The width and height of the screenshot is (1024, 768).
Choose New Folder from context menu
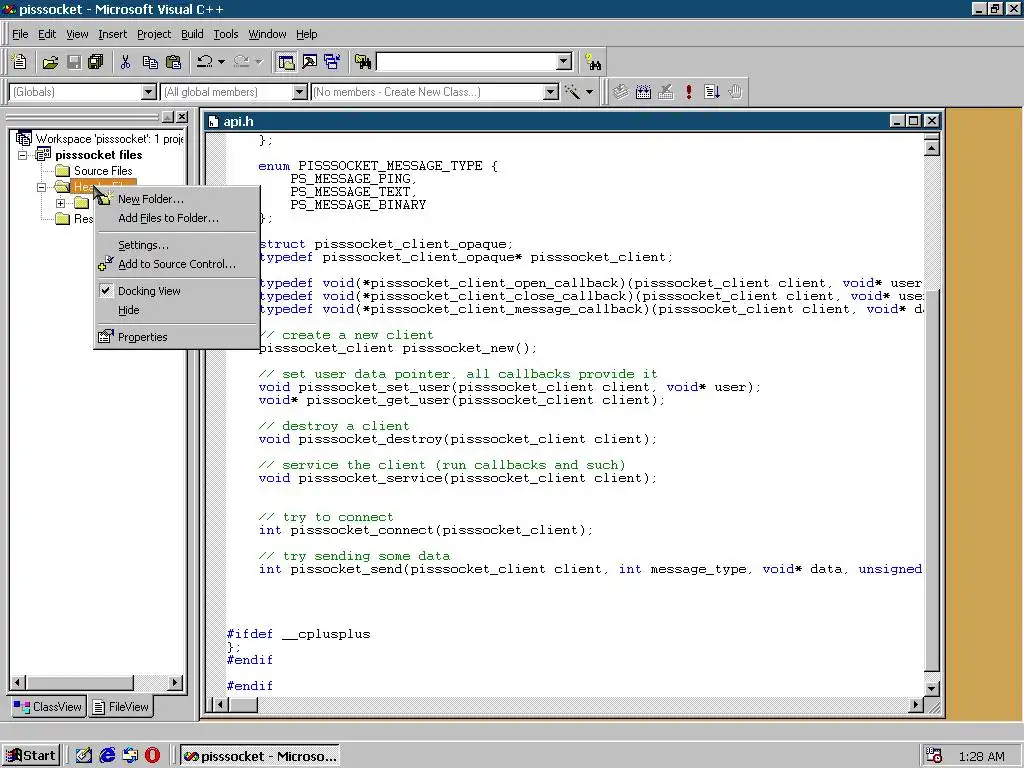click(177, 199)
